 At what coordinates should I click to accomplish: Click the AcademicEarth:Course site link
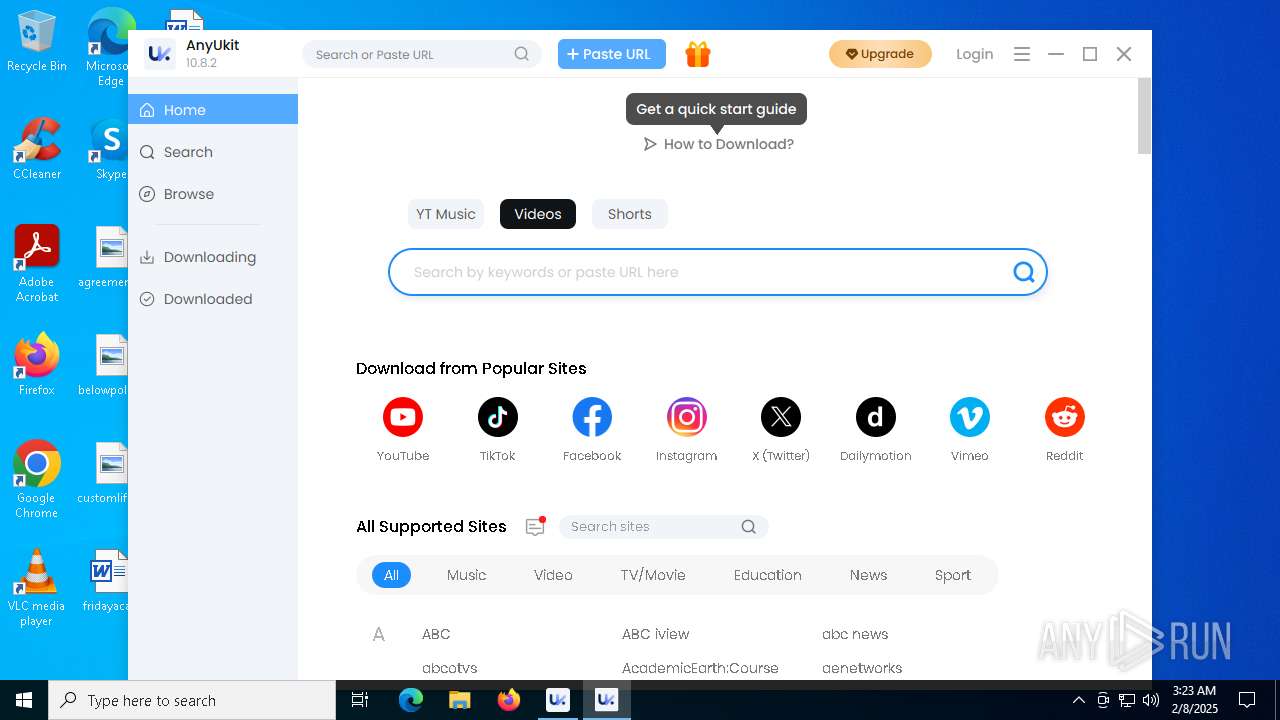(x=700, y=668)
